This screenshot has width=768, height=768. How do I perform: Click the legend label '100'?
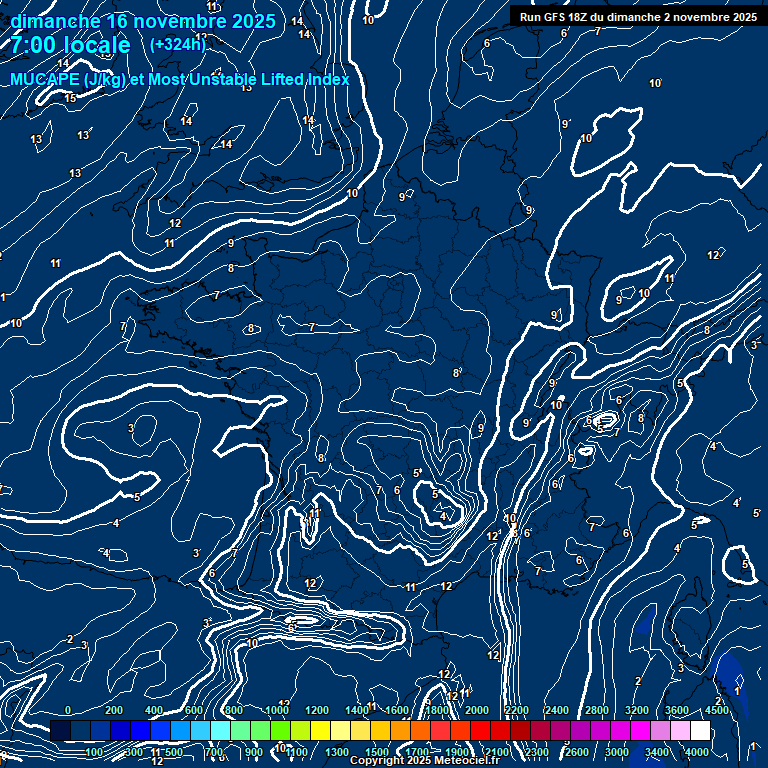(94, 752)
